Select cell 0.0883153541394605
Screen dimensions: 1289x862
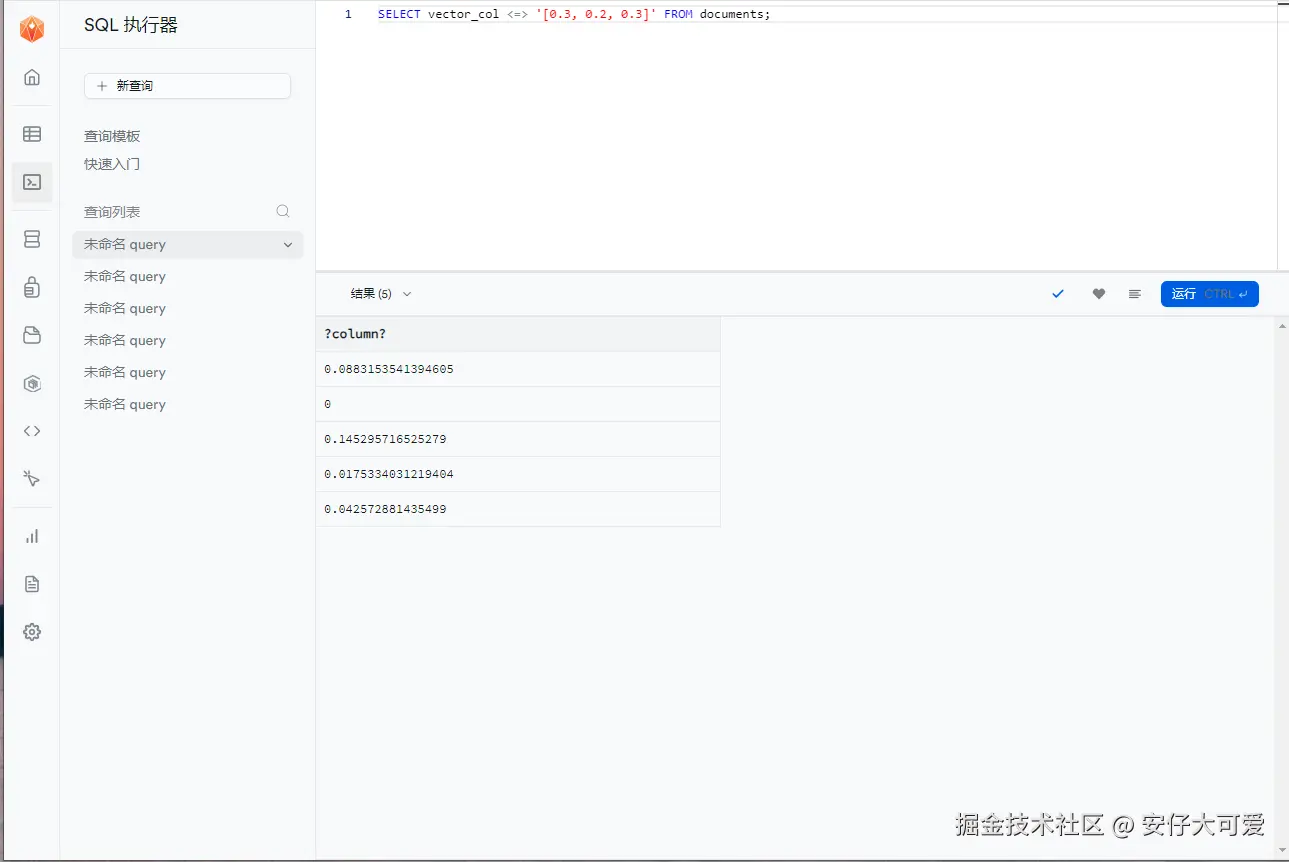click(518, 369)
